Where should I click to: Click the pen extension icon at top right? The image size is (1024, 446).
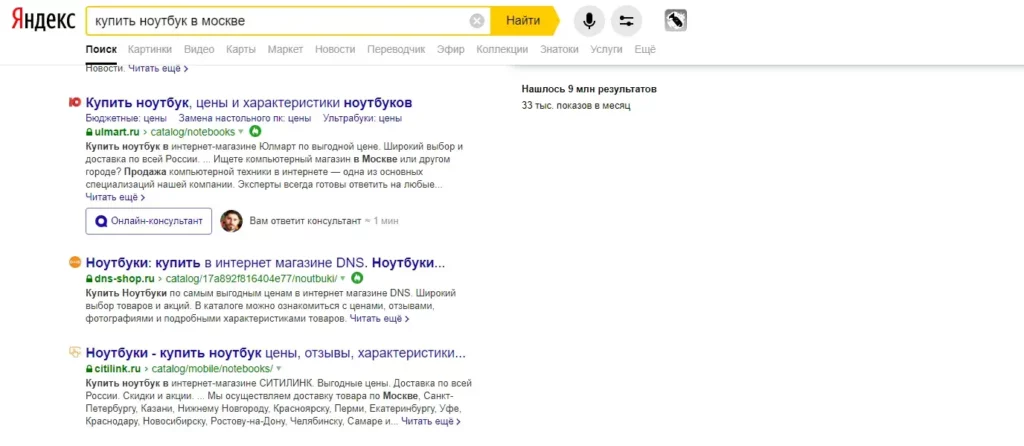pos(675,20)
